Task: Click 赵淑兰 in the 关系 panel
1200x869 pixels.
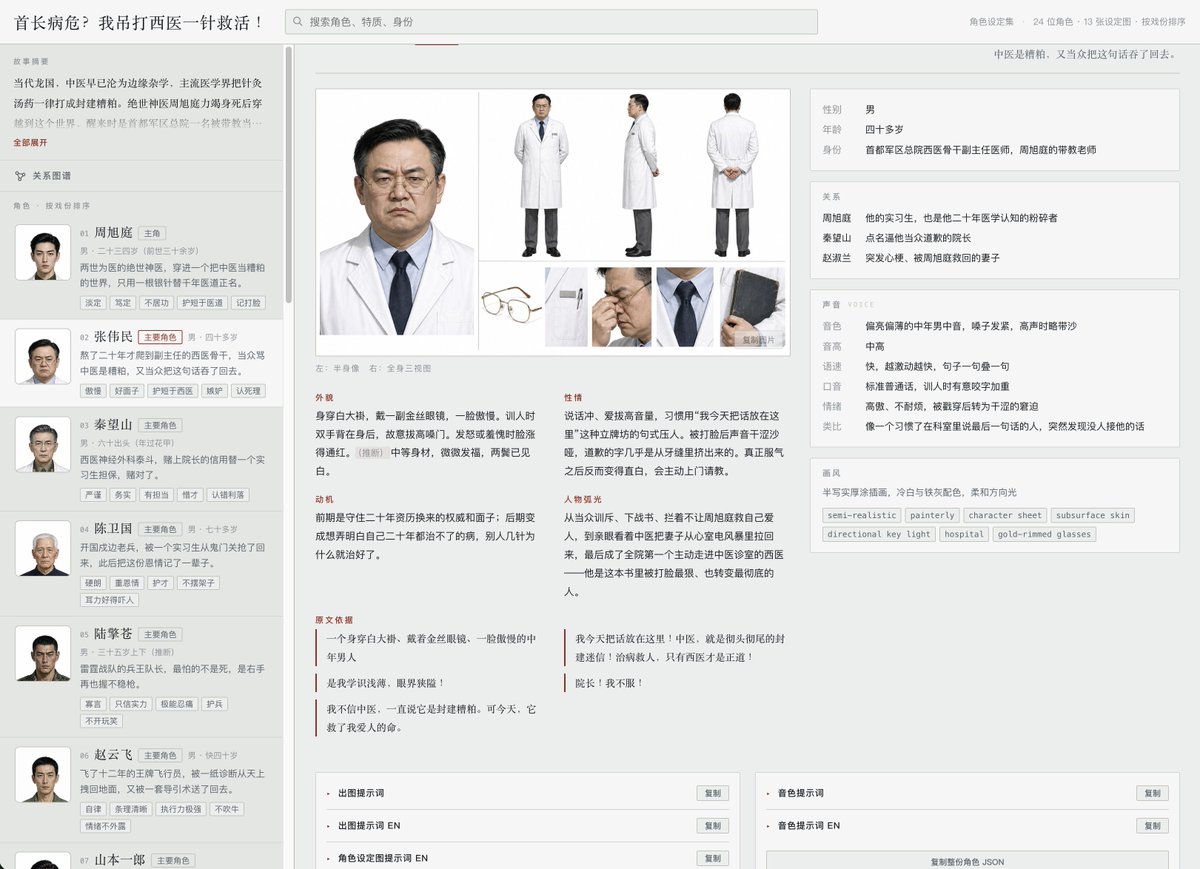Action: click(836, 258)
